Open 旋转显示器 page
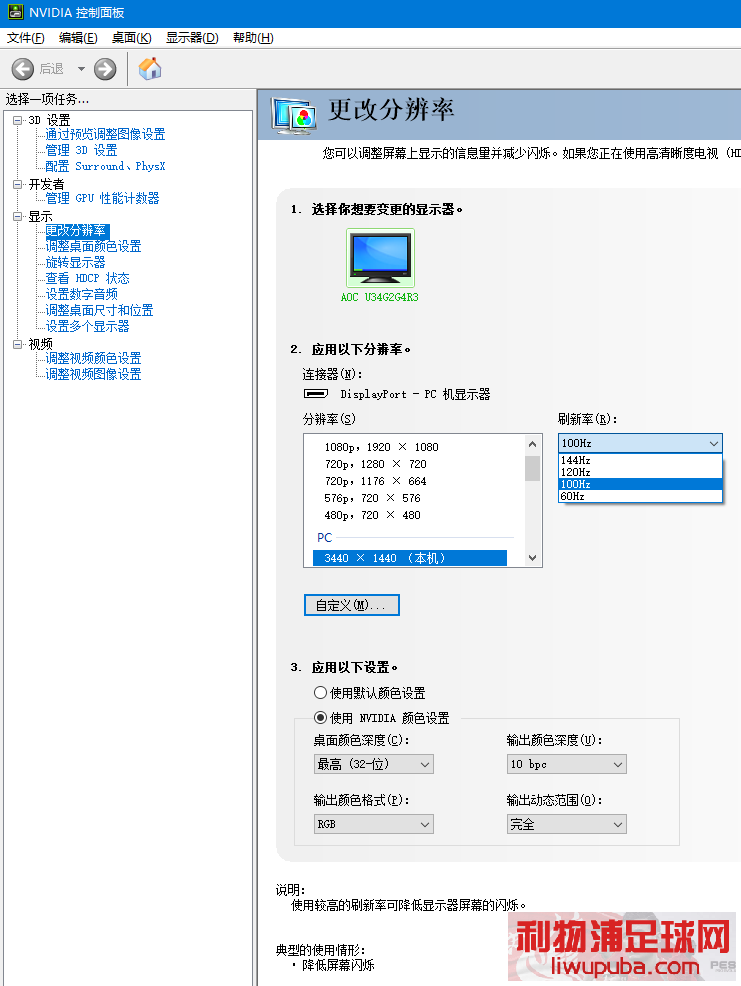 [75, 262]
